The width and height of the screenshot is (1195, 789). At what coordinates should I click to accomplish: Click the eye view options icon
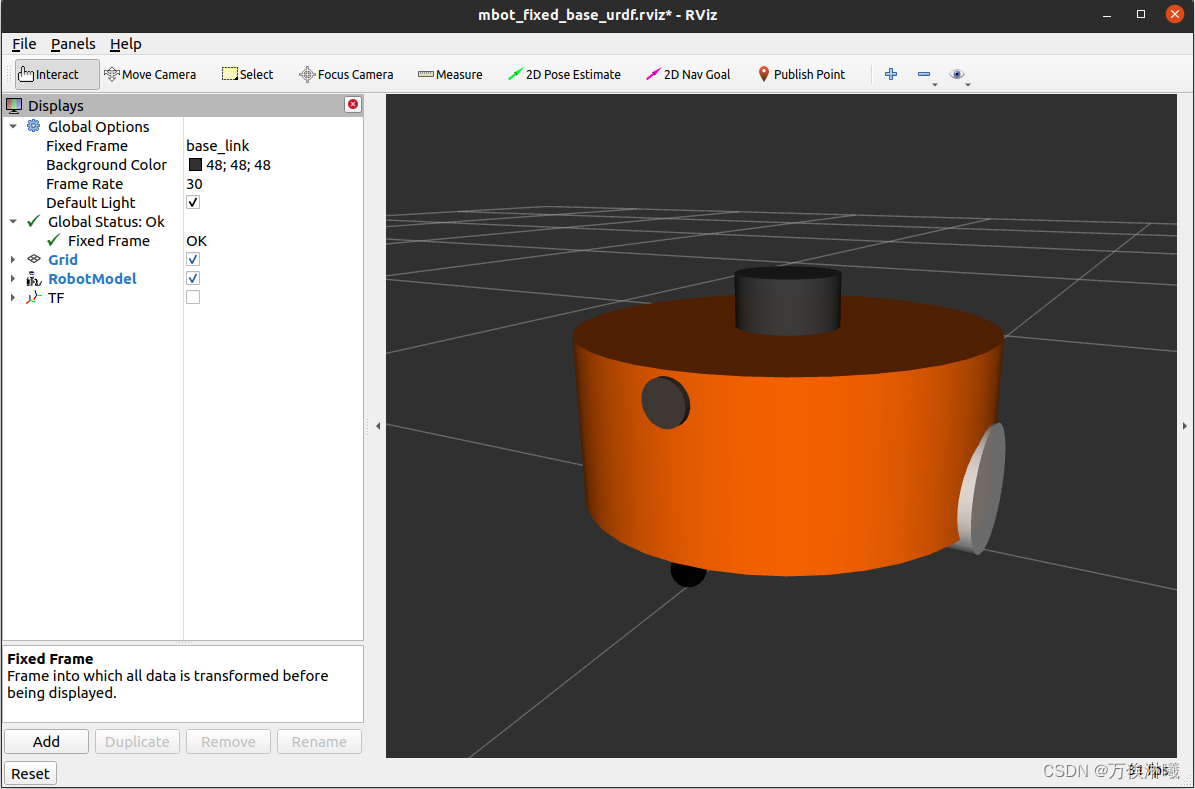click(x=956, y=74)
